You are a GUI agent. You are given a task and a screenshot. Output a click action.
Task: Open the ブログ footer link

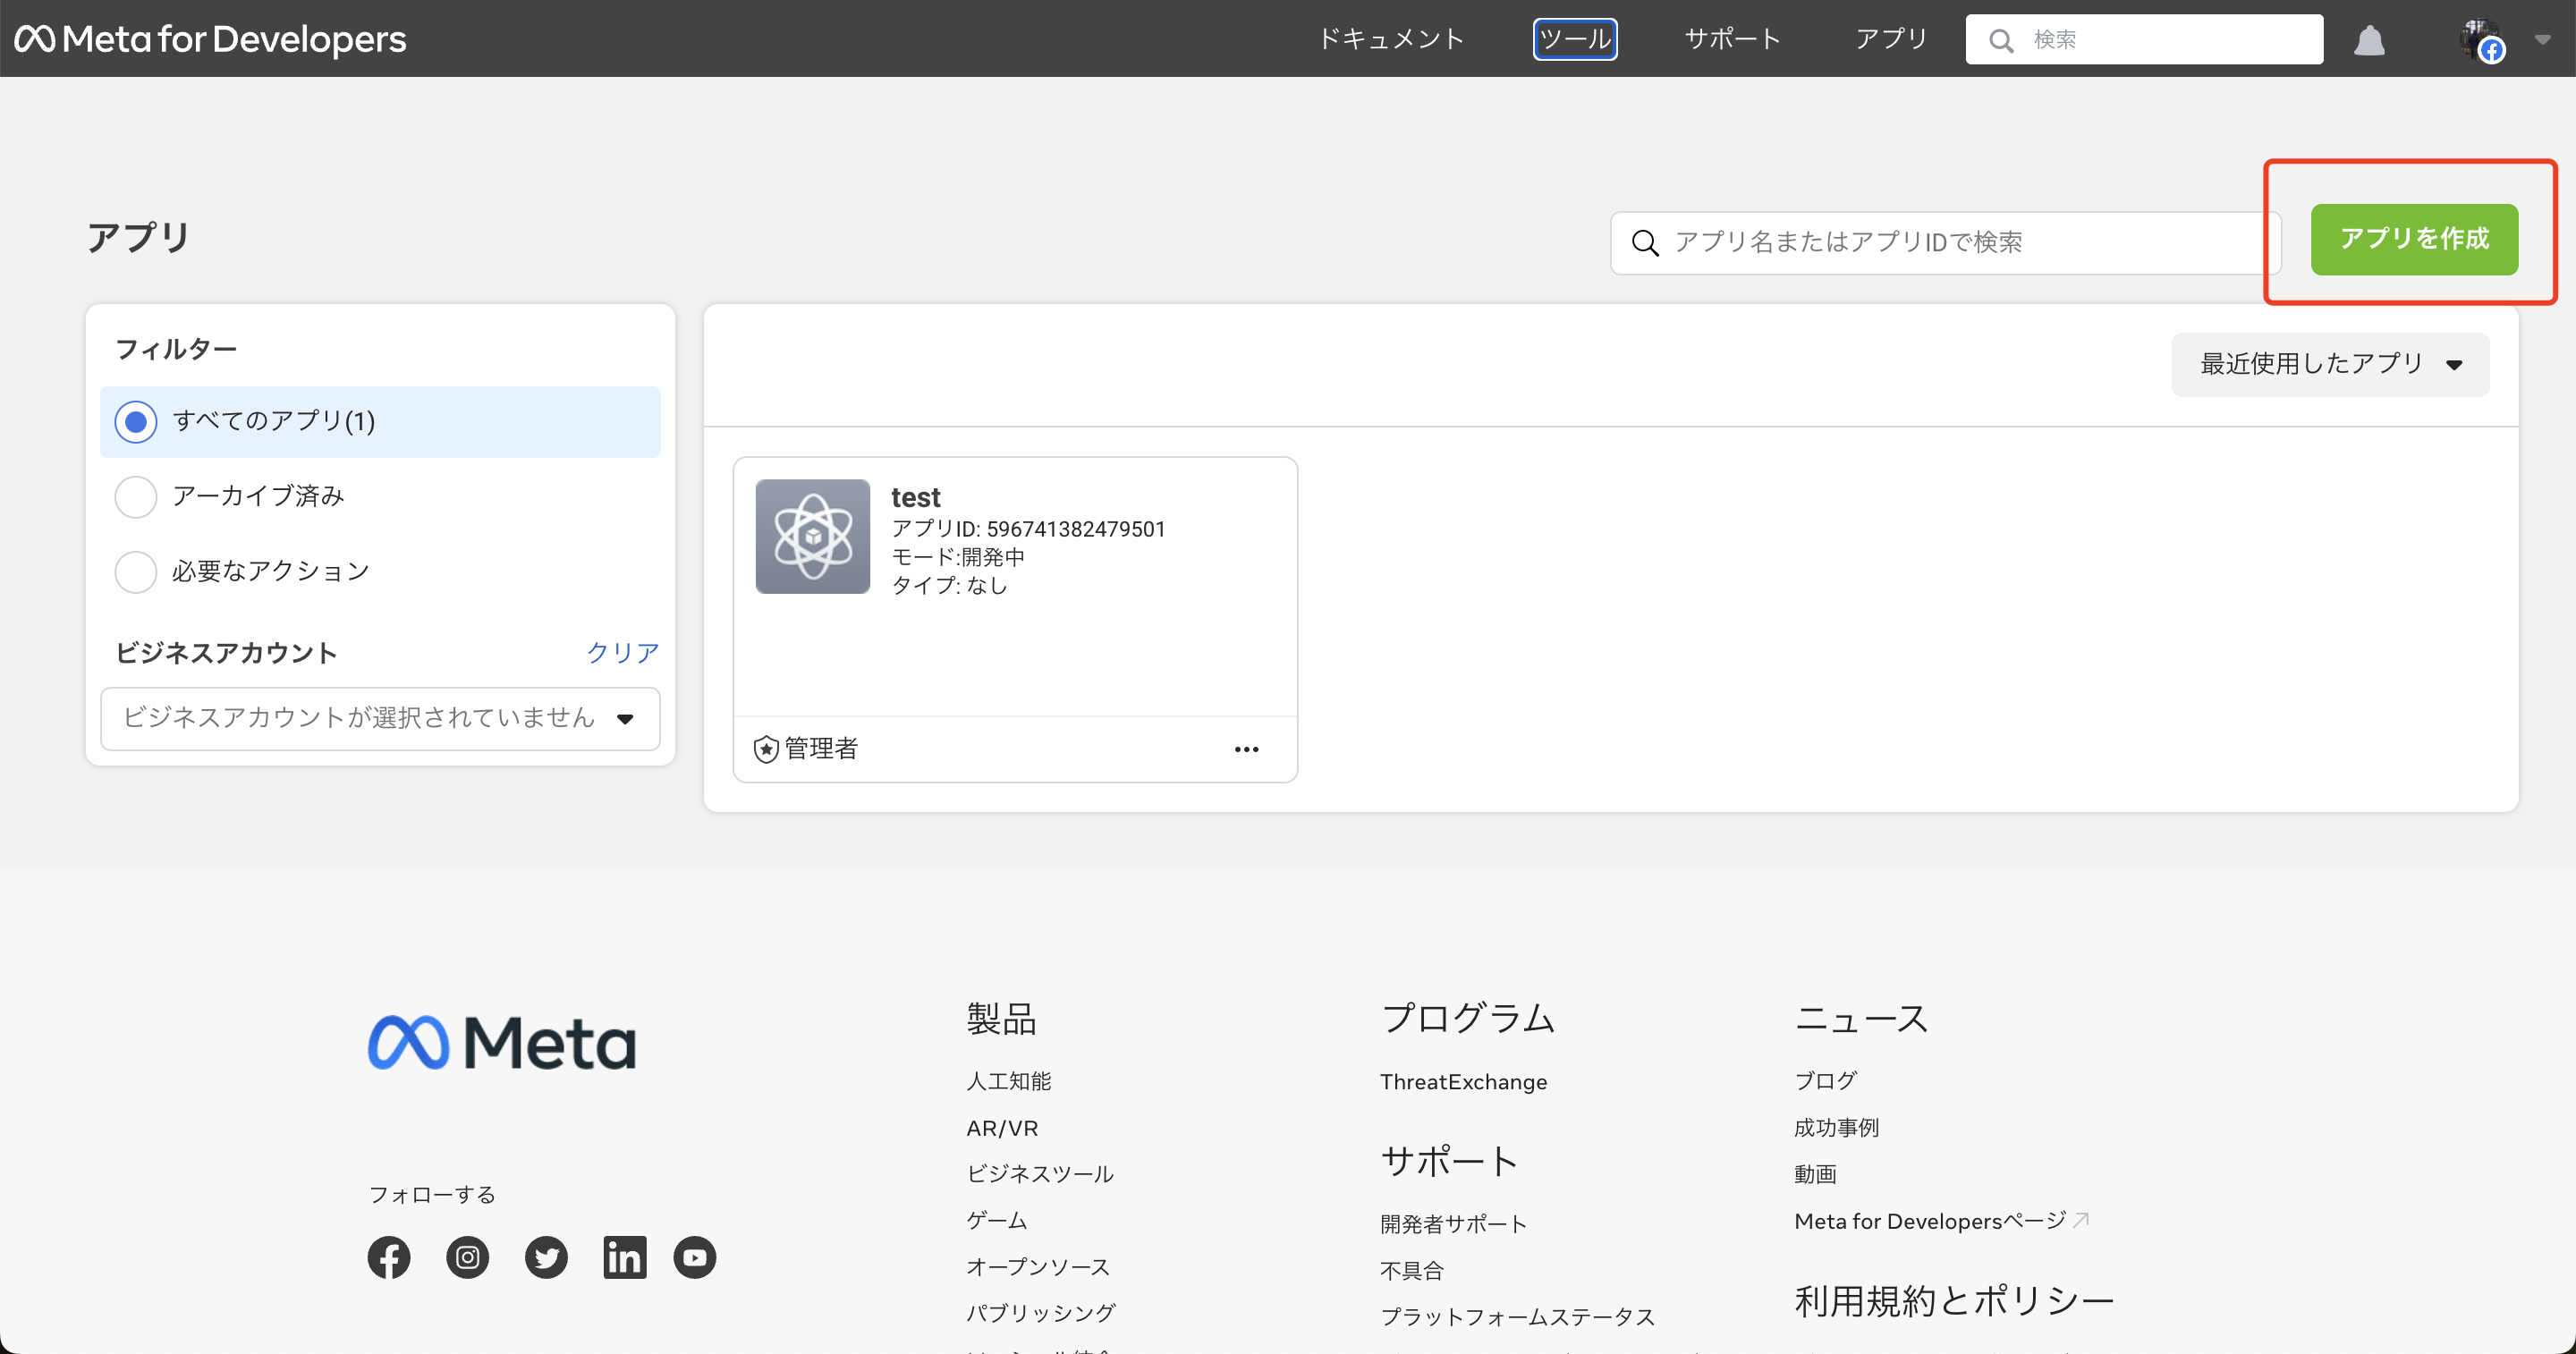point(1825,1081)
